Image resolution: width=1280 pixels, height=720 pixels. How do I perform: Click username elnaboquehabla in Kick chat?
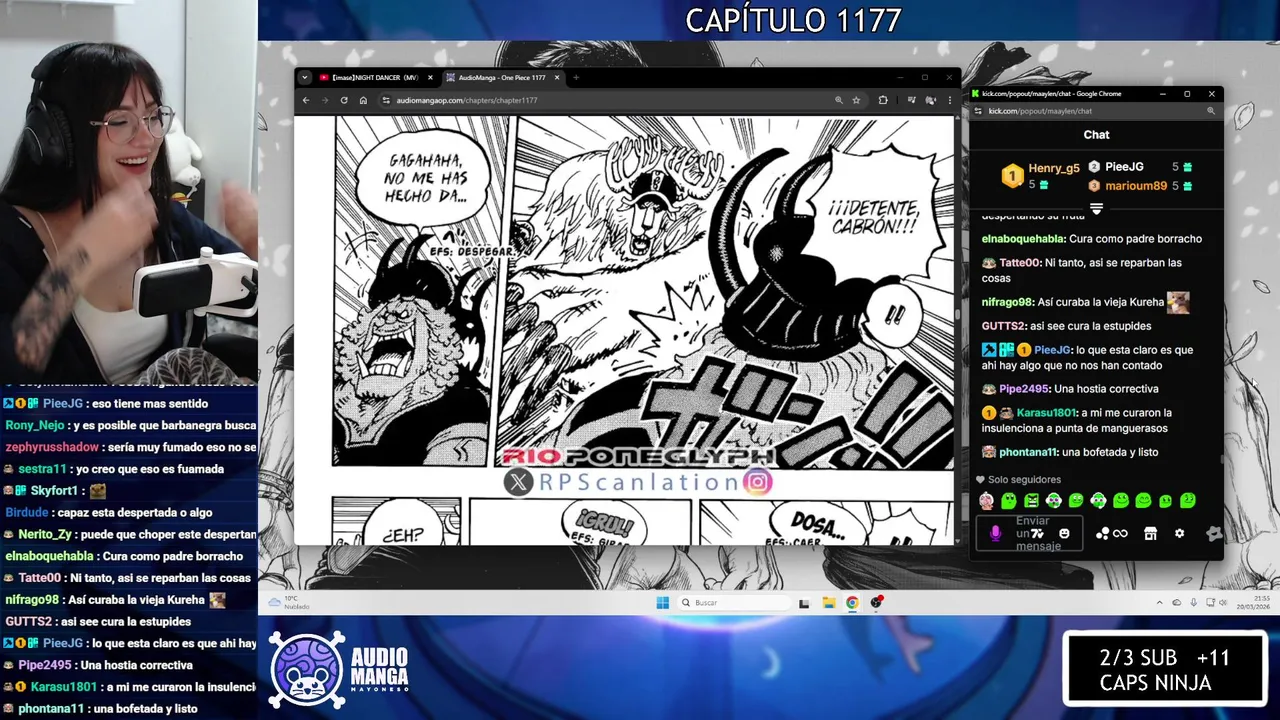pyautogui.click(x=1023, y=239)
